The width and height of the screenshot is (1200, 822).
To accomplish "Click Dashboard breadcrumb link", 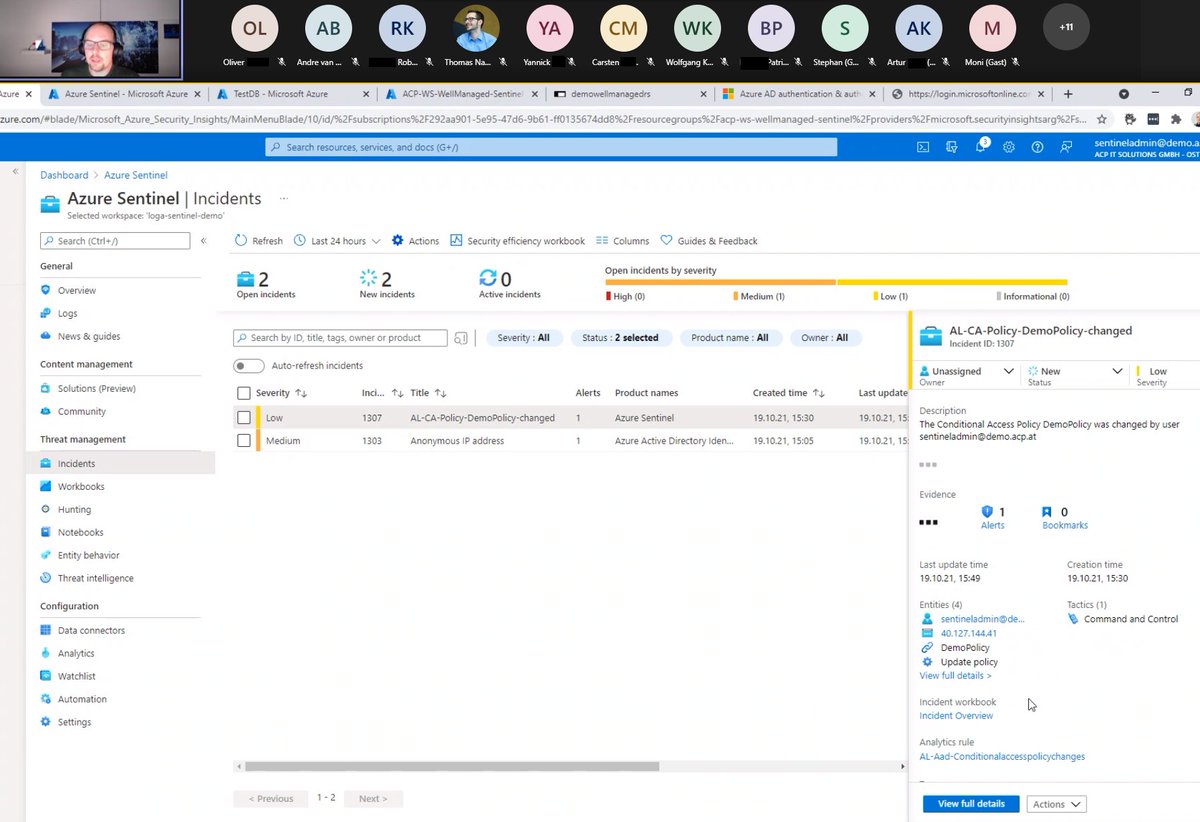I will tap(64, 175).
